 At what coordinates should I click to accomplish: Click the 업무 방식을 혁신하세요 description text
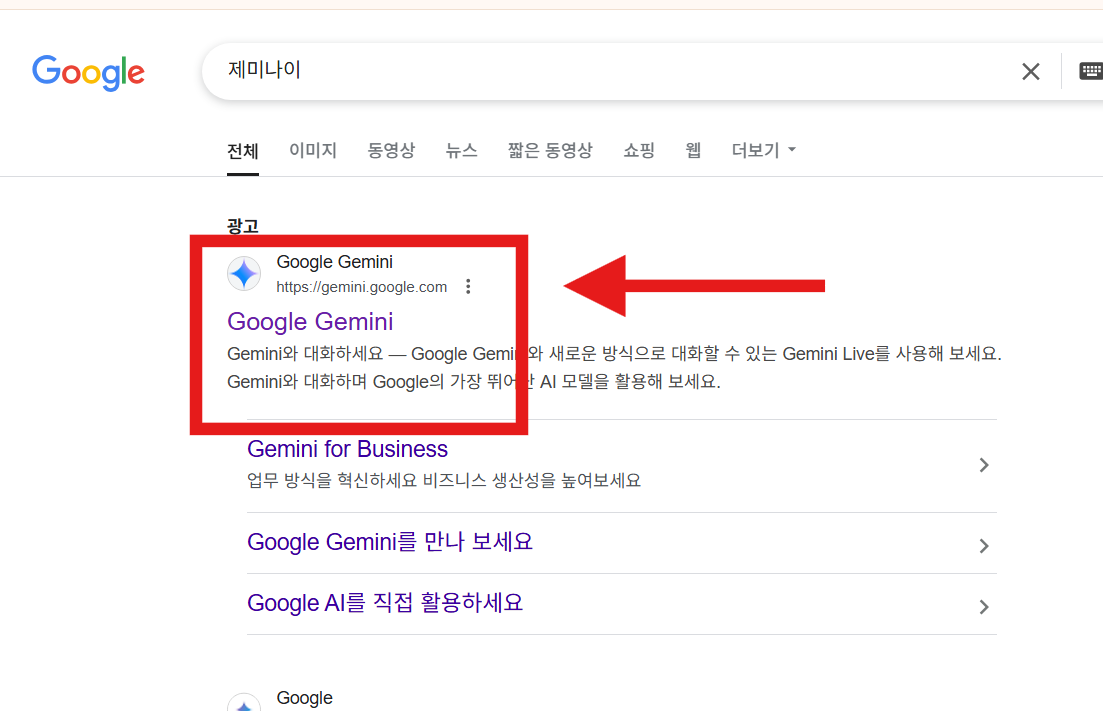point(444,481)
